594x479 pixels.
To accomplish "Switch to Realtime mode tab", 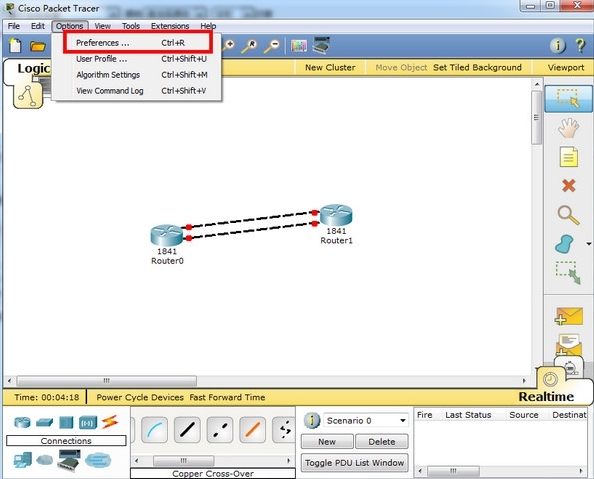I will (546, 396).
